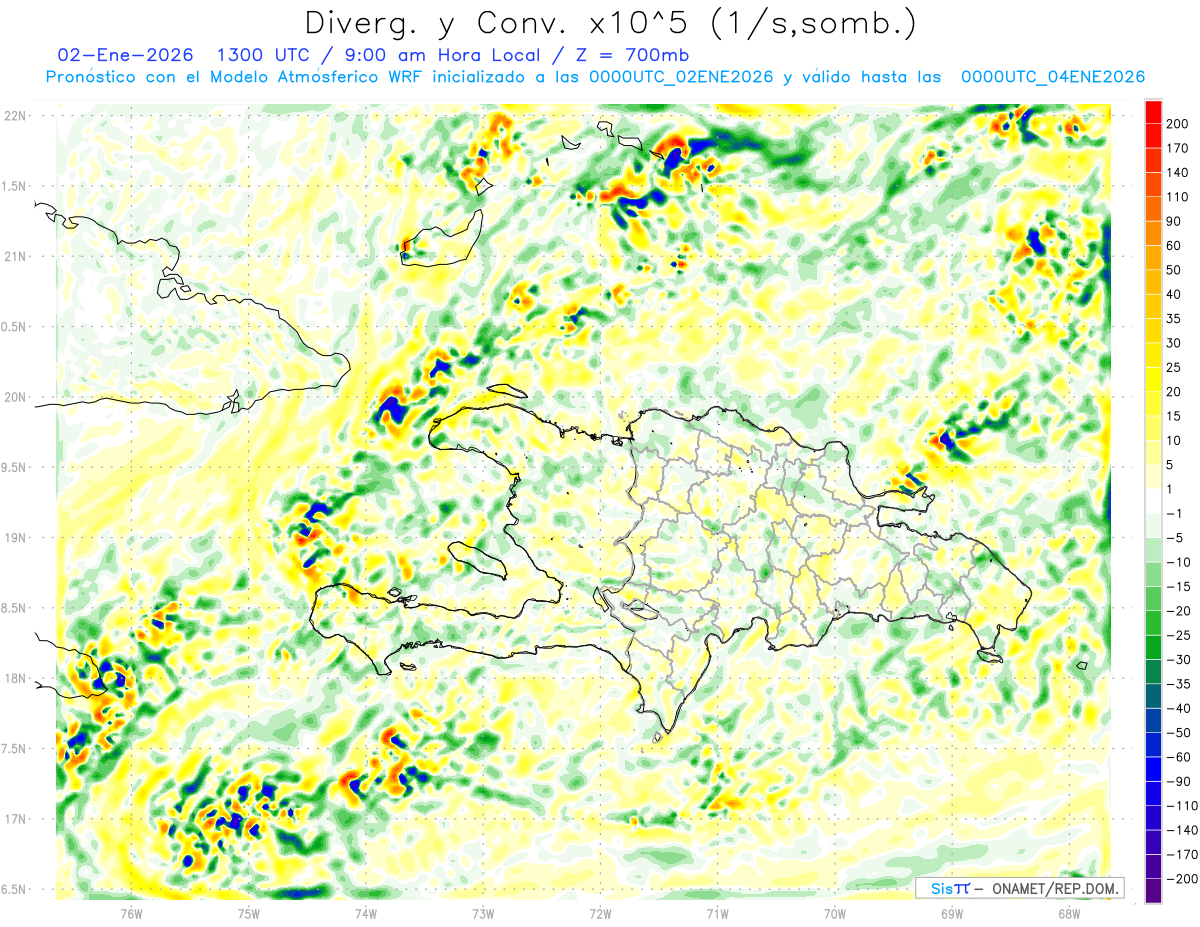Click the '-110' color scale value

coord(1182,806)
